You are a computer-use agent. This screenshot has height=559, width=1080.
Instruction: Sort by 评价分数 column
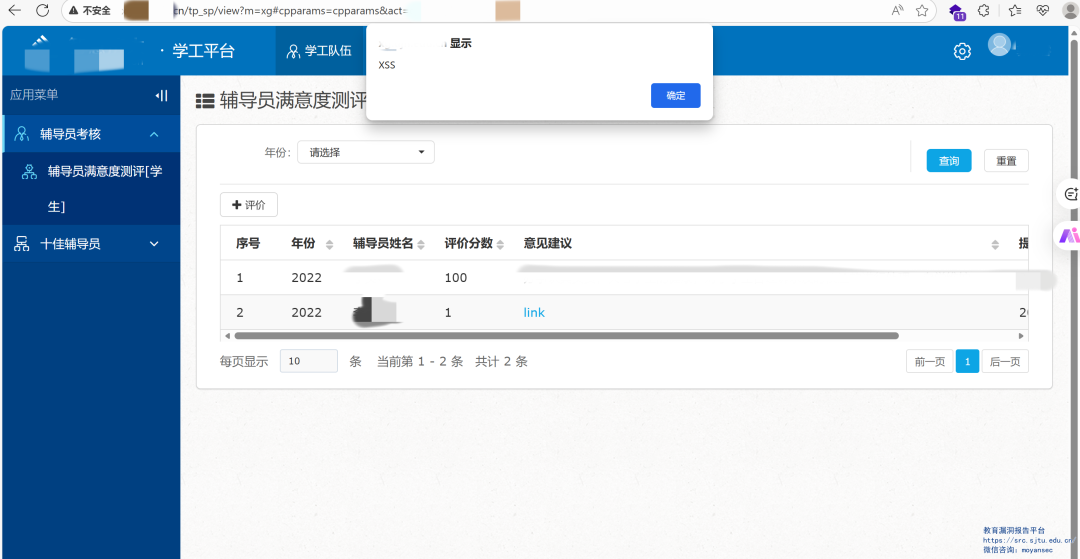coord(501,244)
